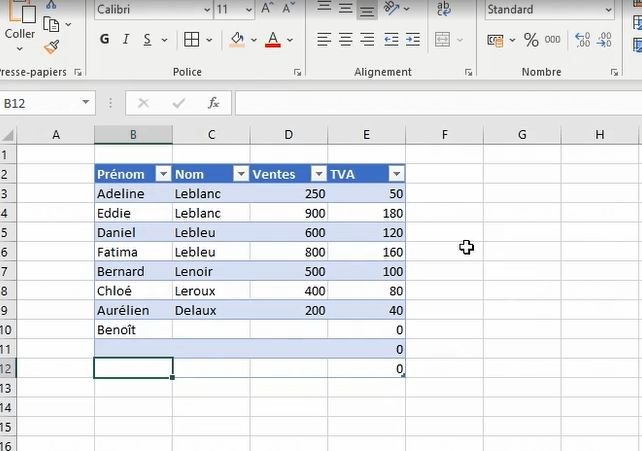642x451 pixels.
Task: Select cell containing Delaux
Action: [x=211, y=310]
